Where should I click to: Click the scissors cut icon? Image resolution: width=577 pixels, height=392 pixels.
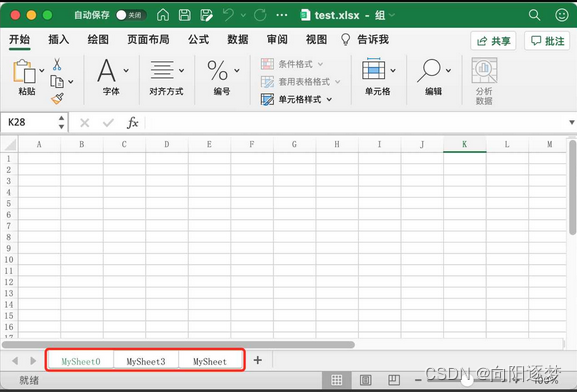coord(57,64)
